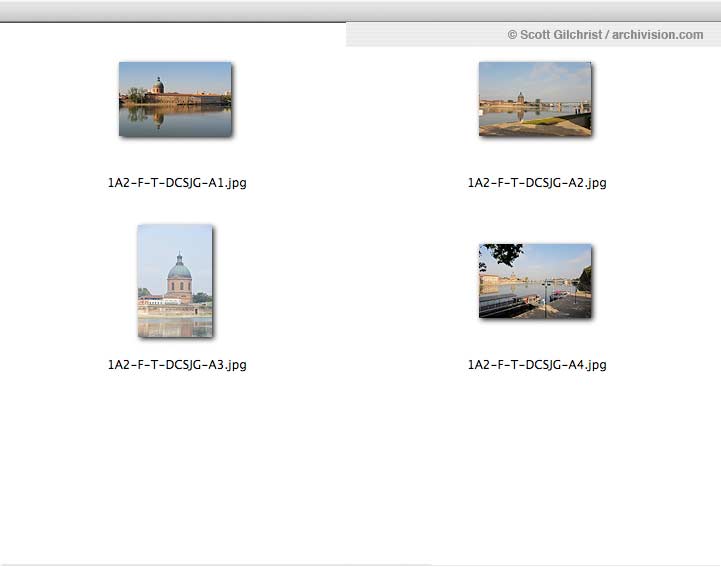Click the file name 1A2-F-T-DCSJG-A2.jpg
Viewport: 721px width, 567px height.
(x=537, y=183)
